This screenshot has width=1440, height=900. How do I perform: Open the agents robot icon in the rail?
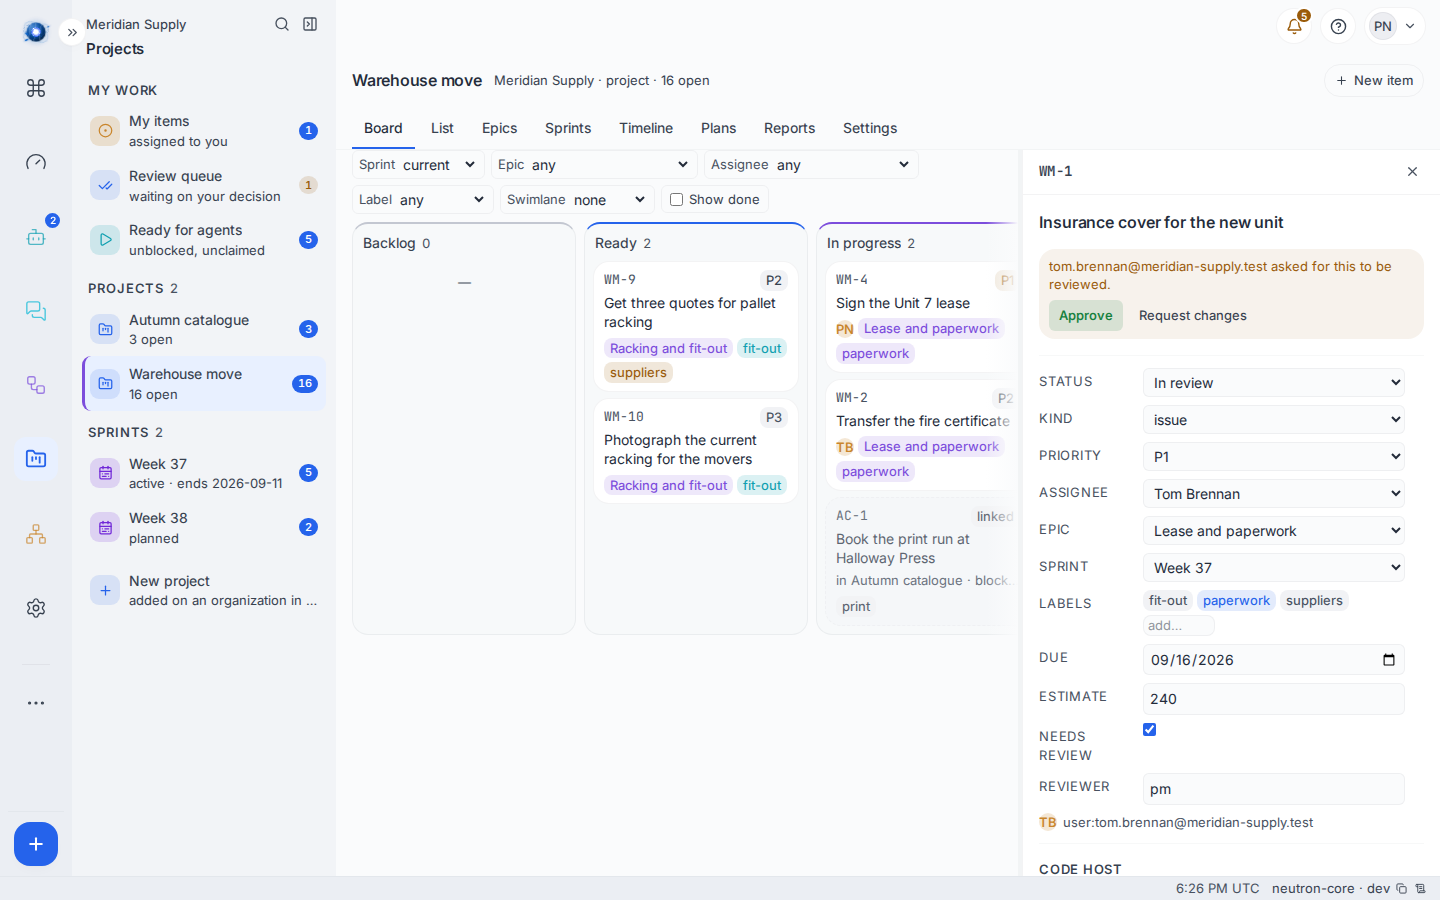click(x=36, y=236)
